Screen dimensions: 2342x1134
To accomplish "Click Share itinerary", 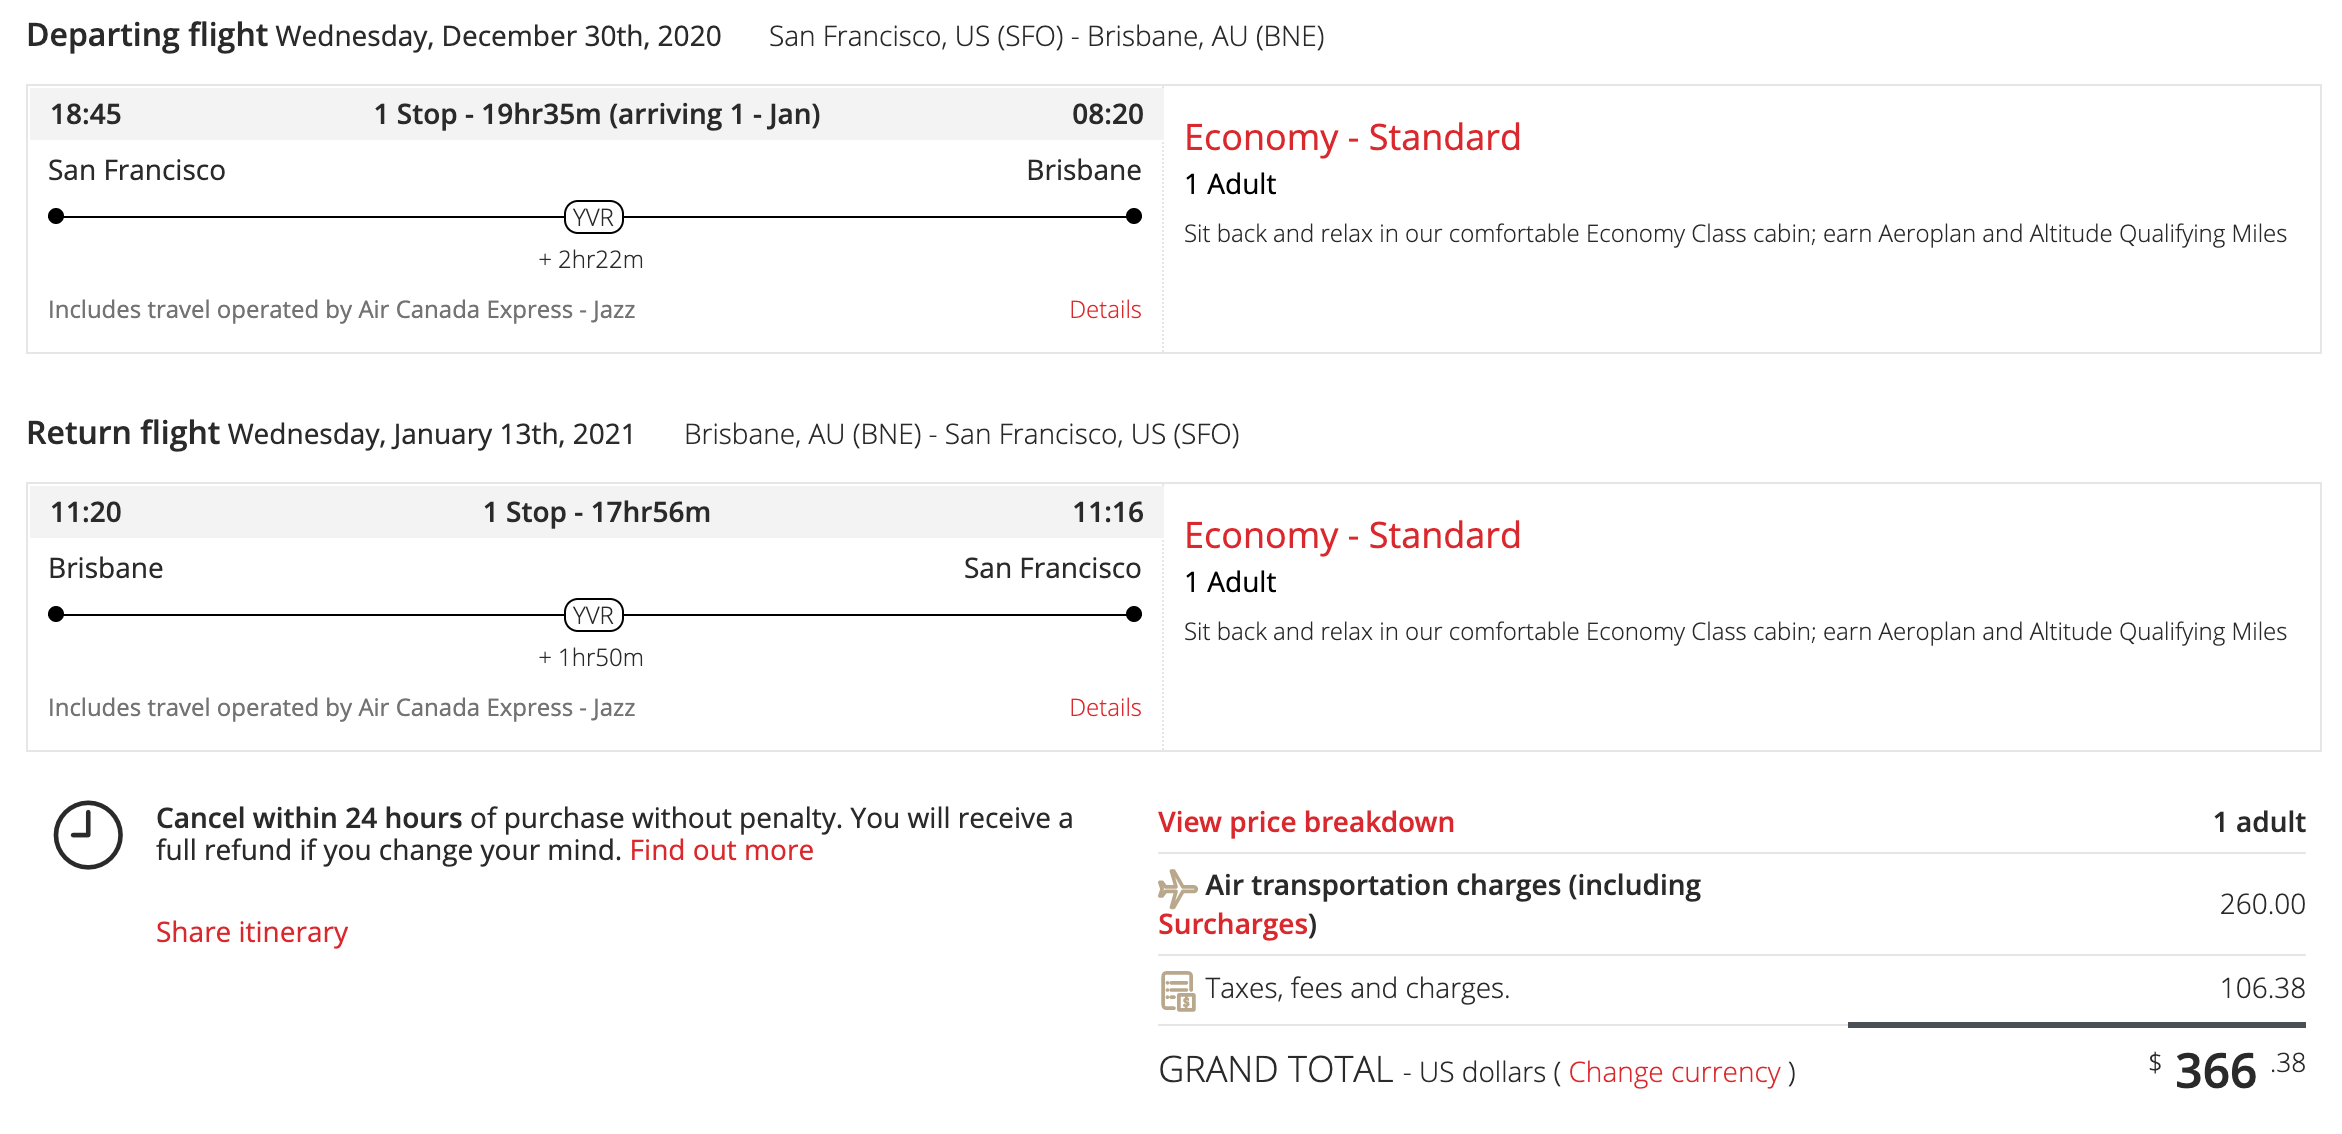I will 252,932.
